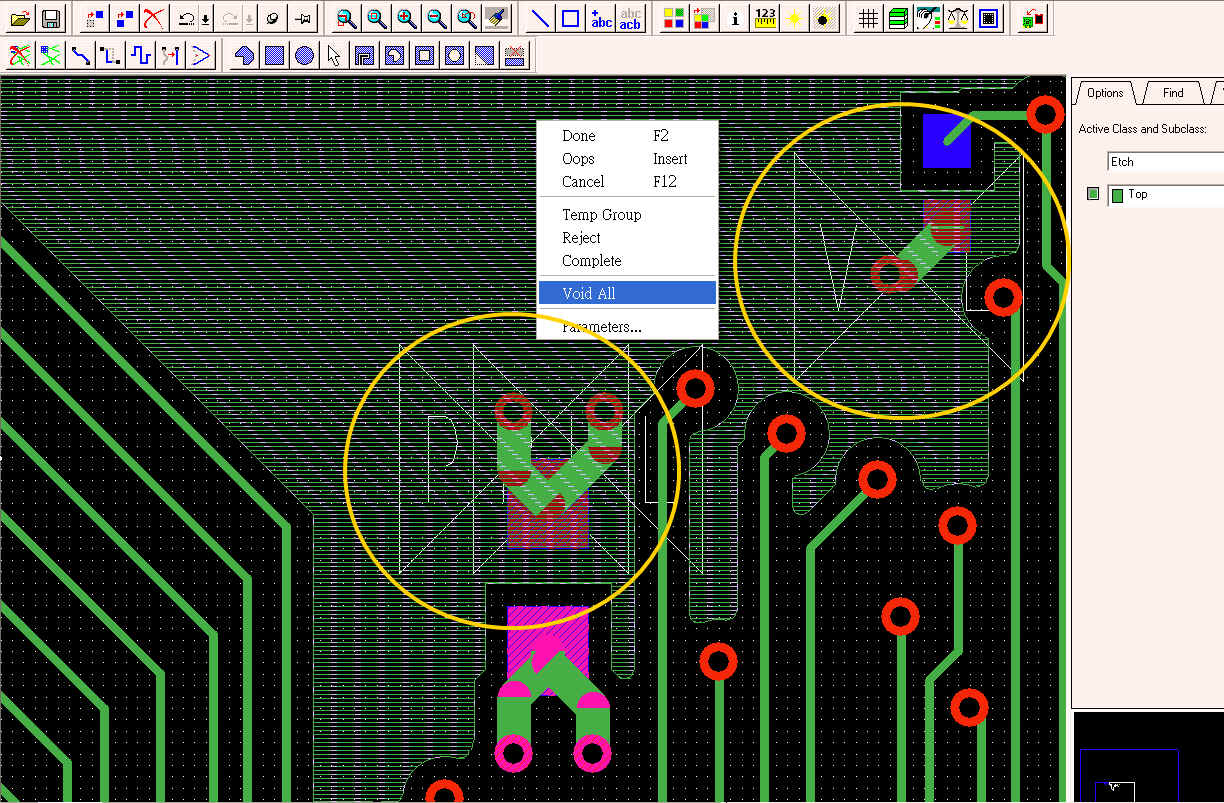Expand the undo history arrow

[x=205, y=18]
